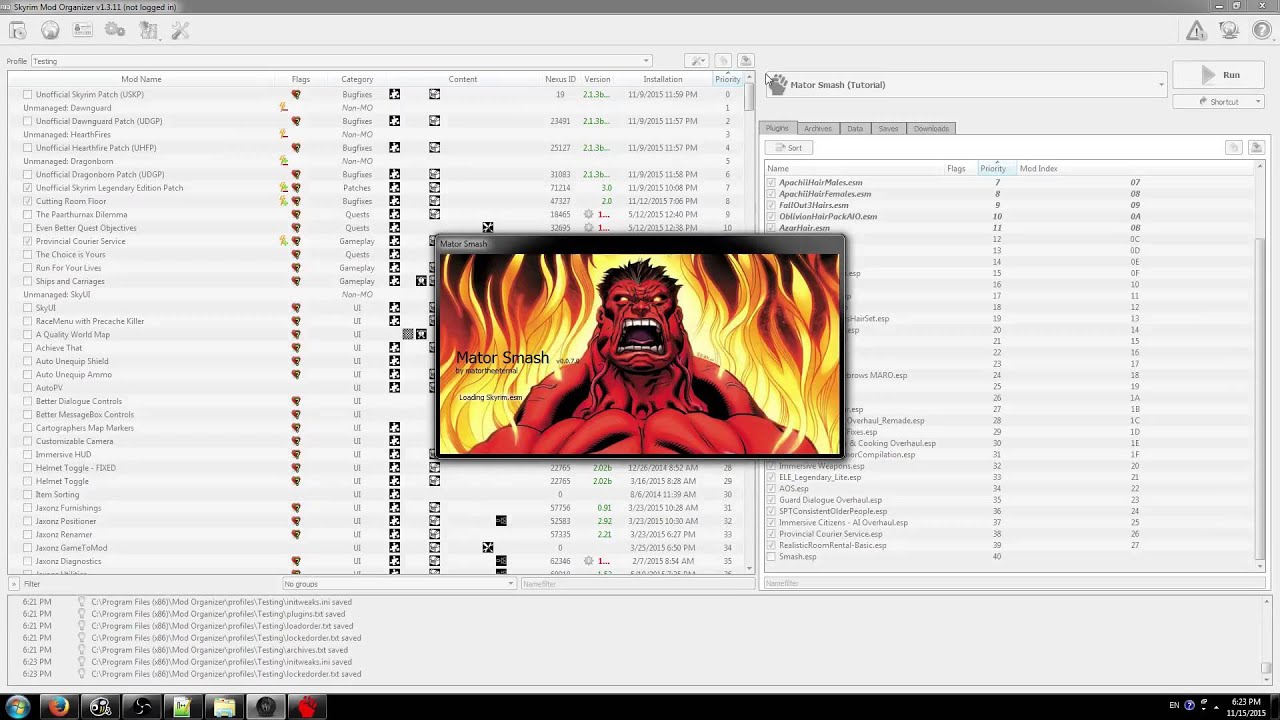Click the Mator Smash splash screen image
The height and width of the screenshot is (720, 1280).
pos(640,353)
